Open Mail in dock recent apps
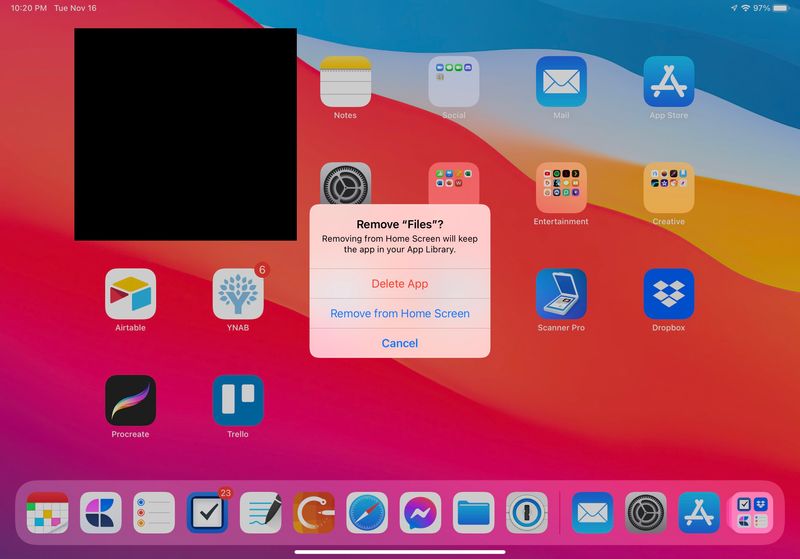Viewport: 800px width, 559px height. [x=592, y=513]
